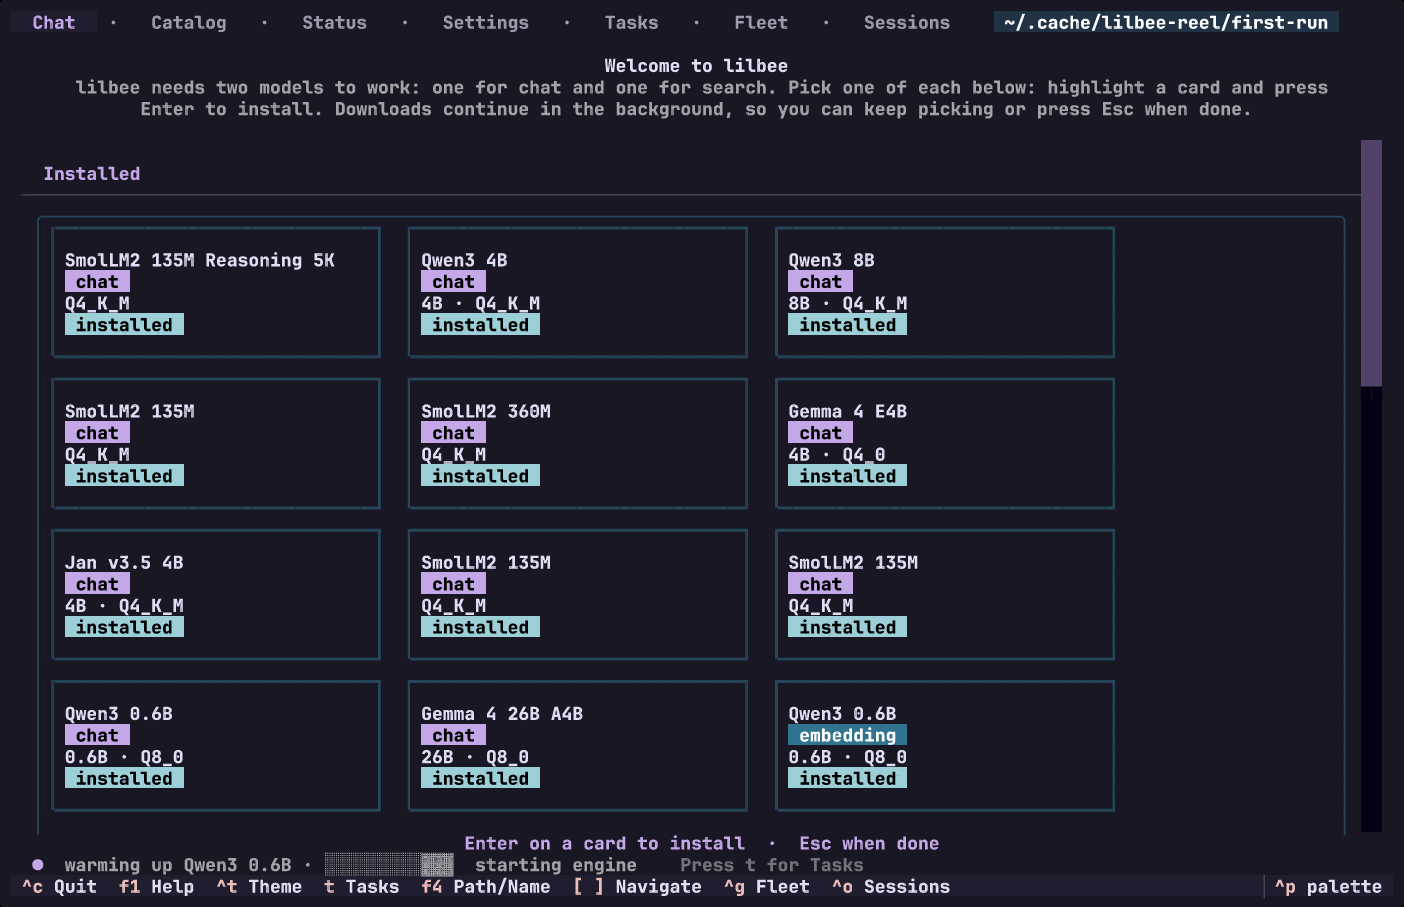Click "warming up Qwen3 0.6B" status text
The width and height of the screenshot is (1404, 907).
tap(178, 865)
